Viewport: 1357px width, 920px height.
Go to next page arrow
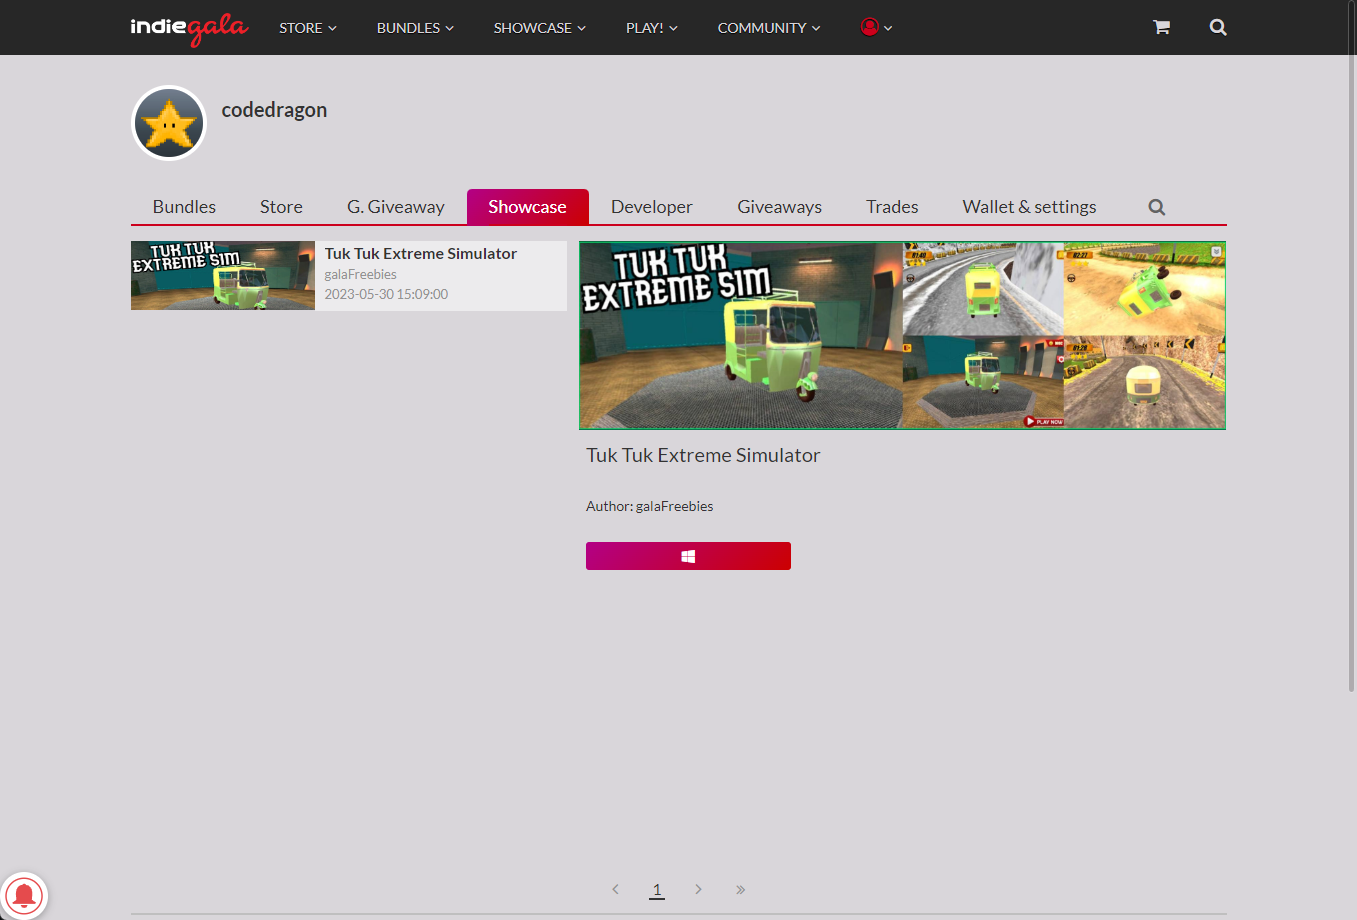tap(698, 889)
